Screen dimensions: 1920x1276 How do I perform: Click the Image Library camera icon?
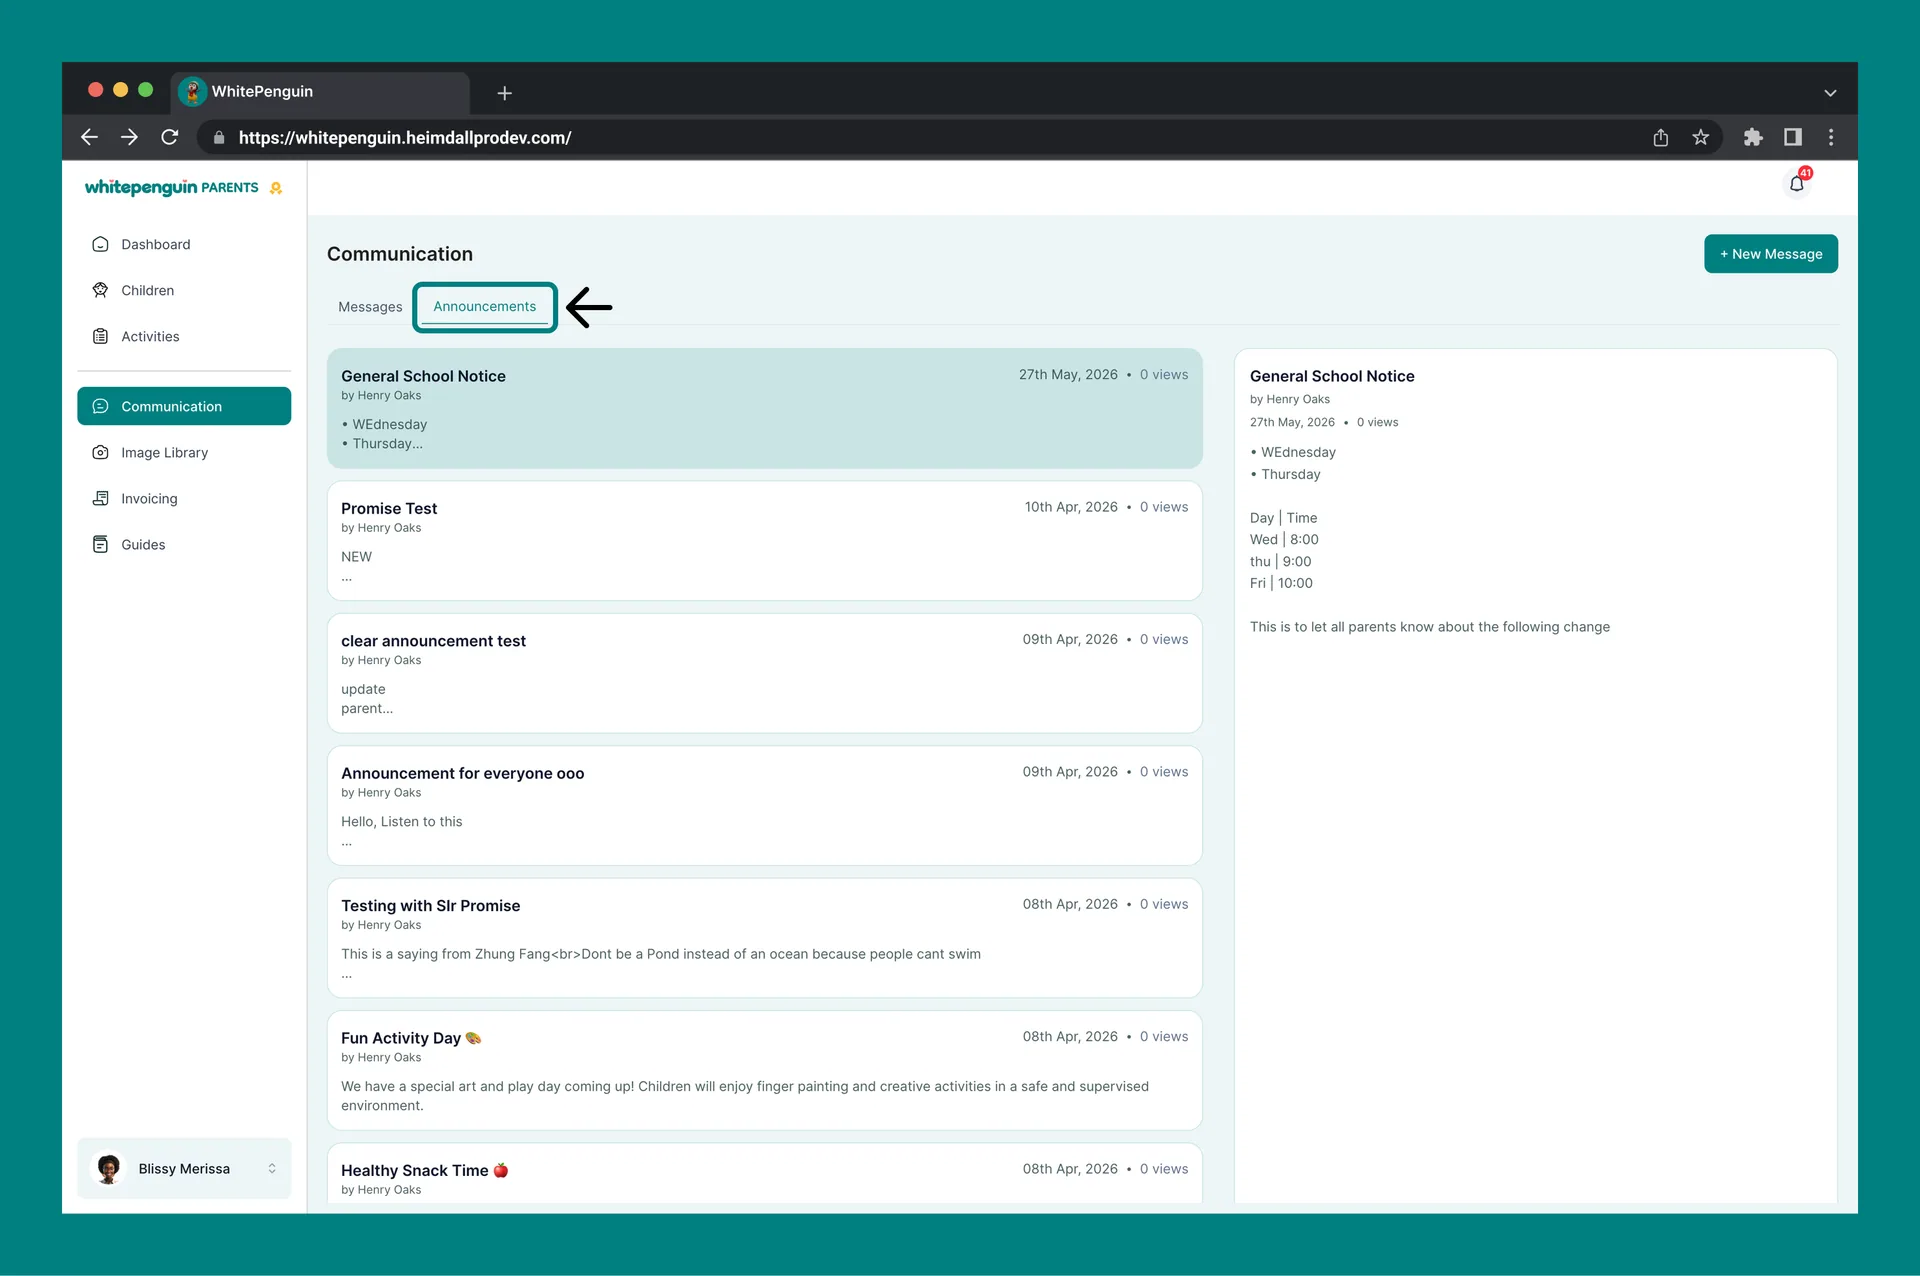(100, 452)
